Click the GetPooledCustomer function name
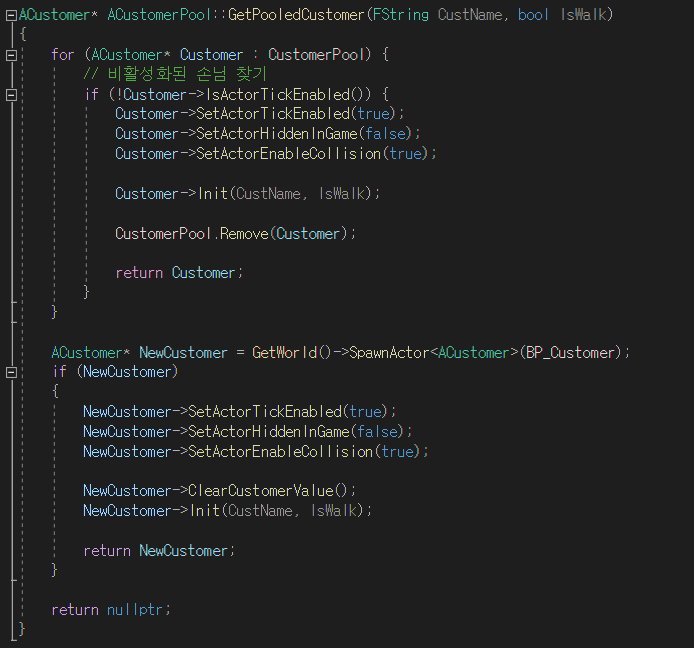694x648 pixels. [296, 15]
